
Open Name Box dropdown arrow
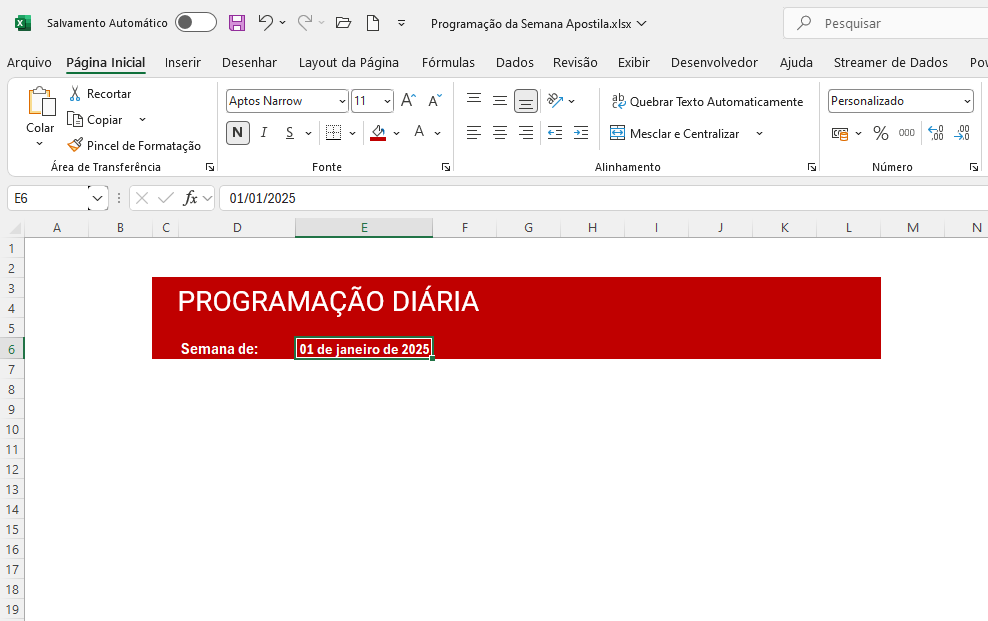tap(97, 198)
